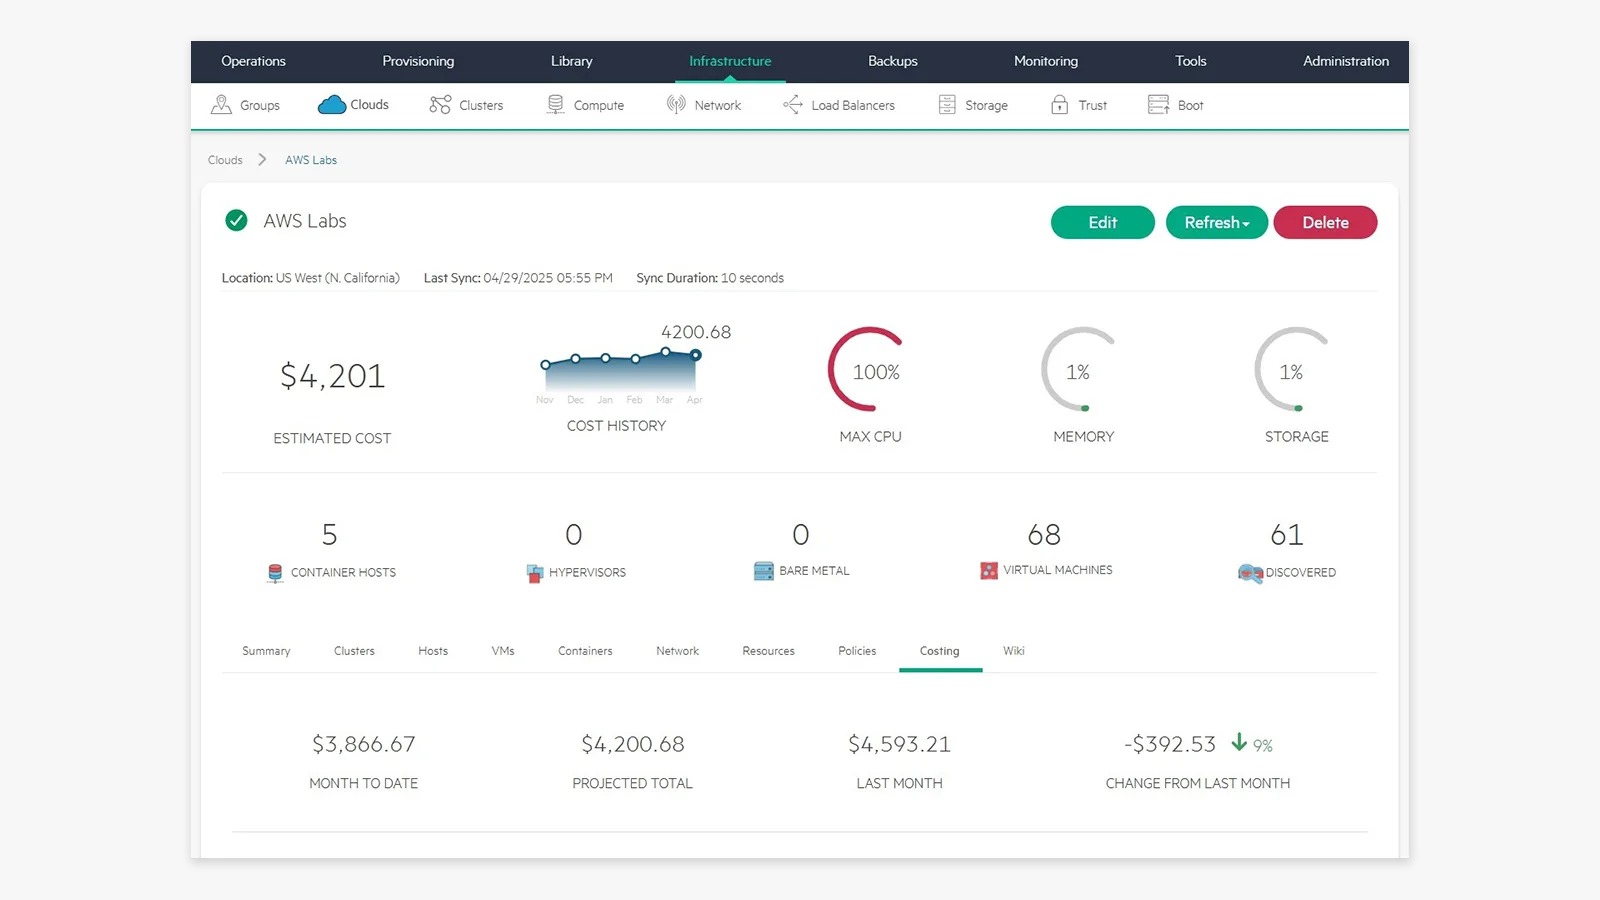Image resolution: width=1600 pixels, height=900 pixels.
Task: Click the Edit button
Action: (1103, 222)
